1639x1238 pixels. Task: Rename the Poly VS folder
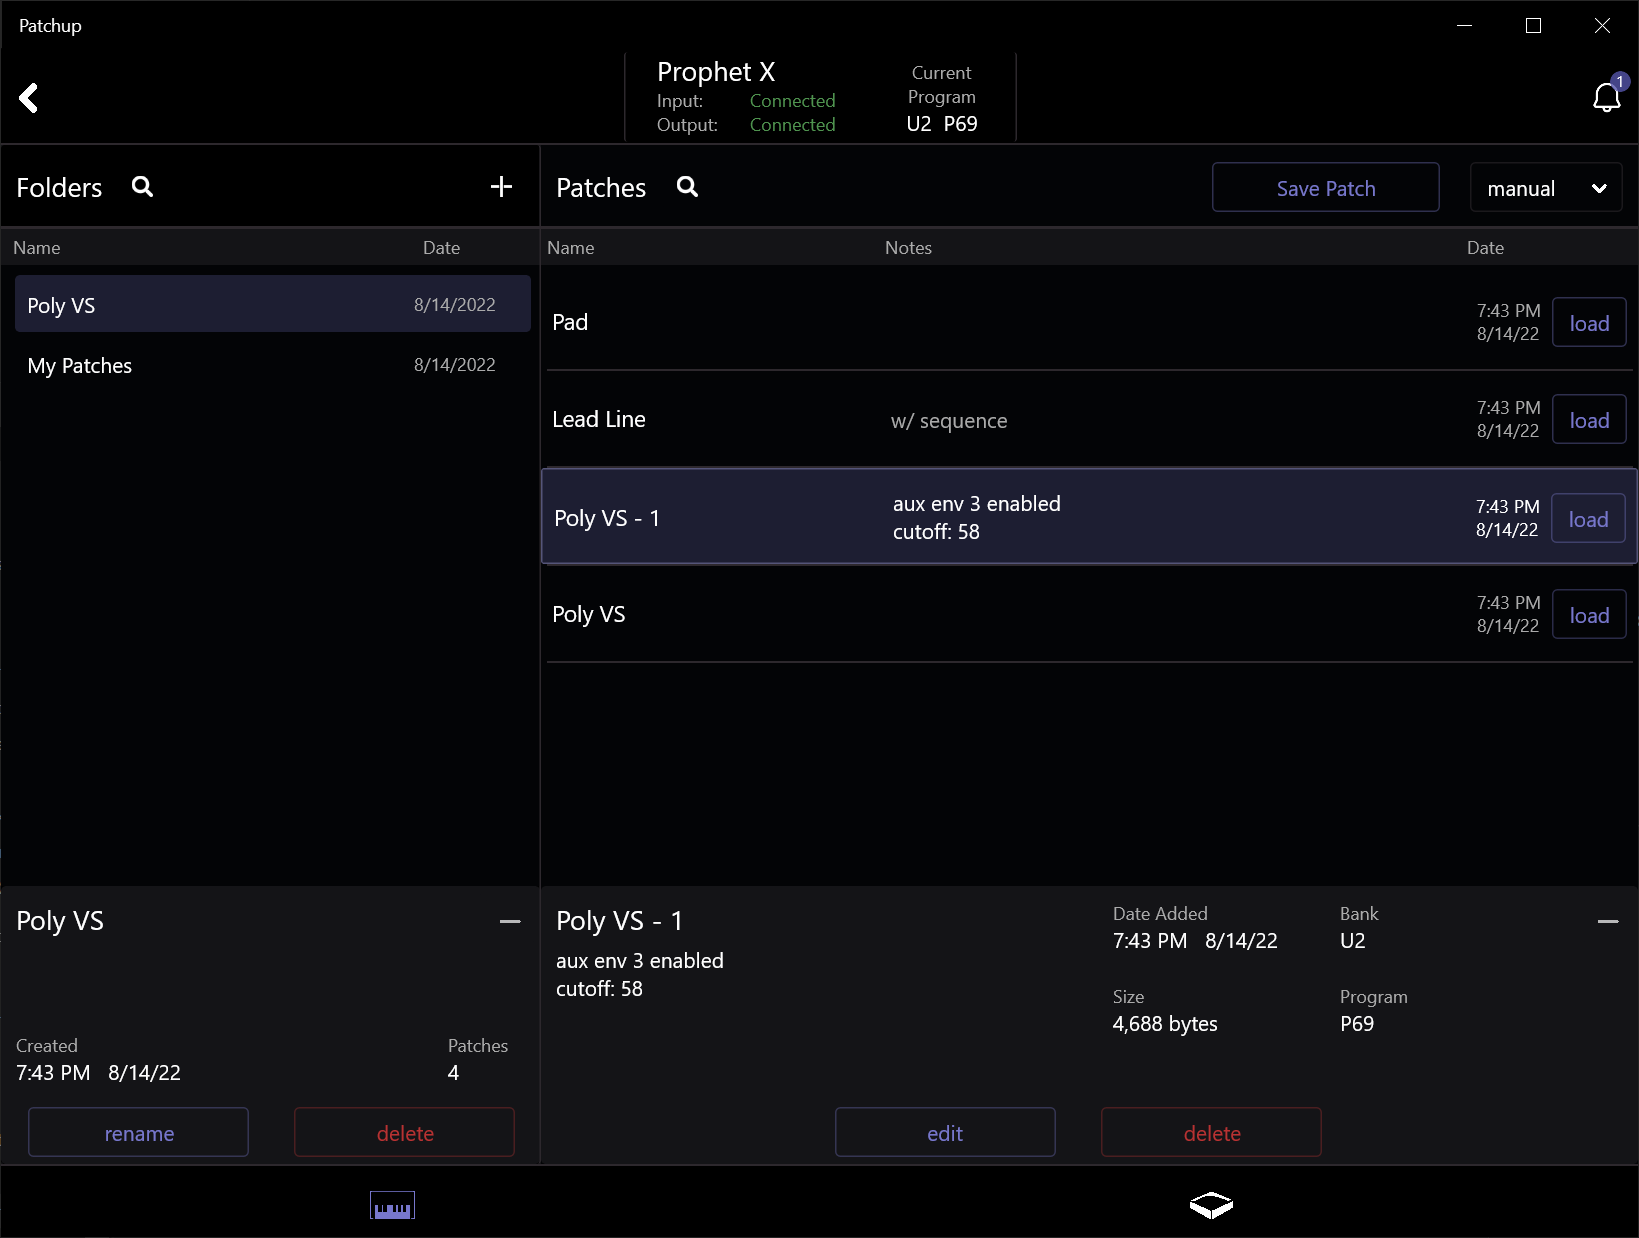point(139,1133)
